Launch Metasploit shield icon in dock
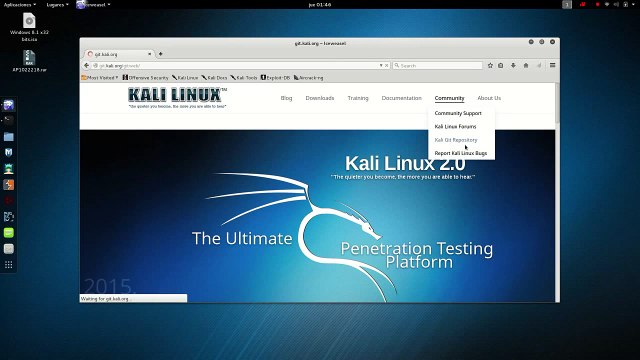The height and width of the screenshot is (360, 640). 9,152
